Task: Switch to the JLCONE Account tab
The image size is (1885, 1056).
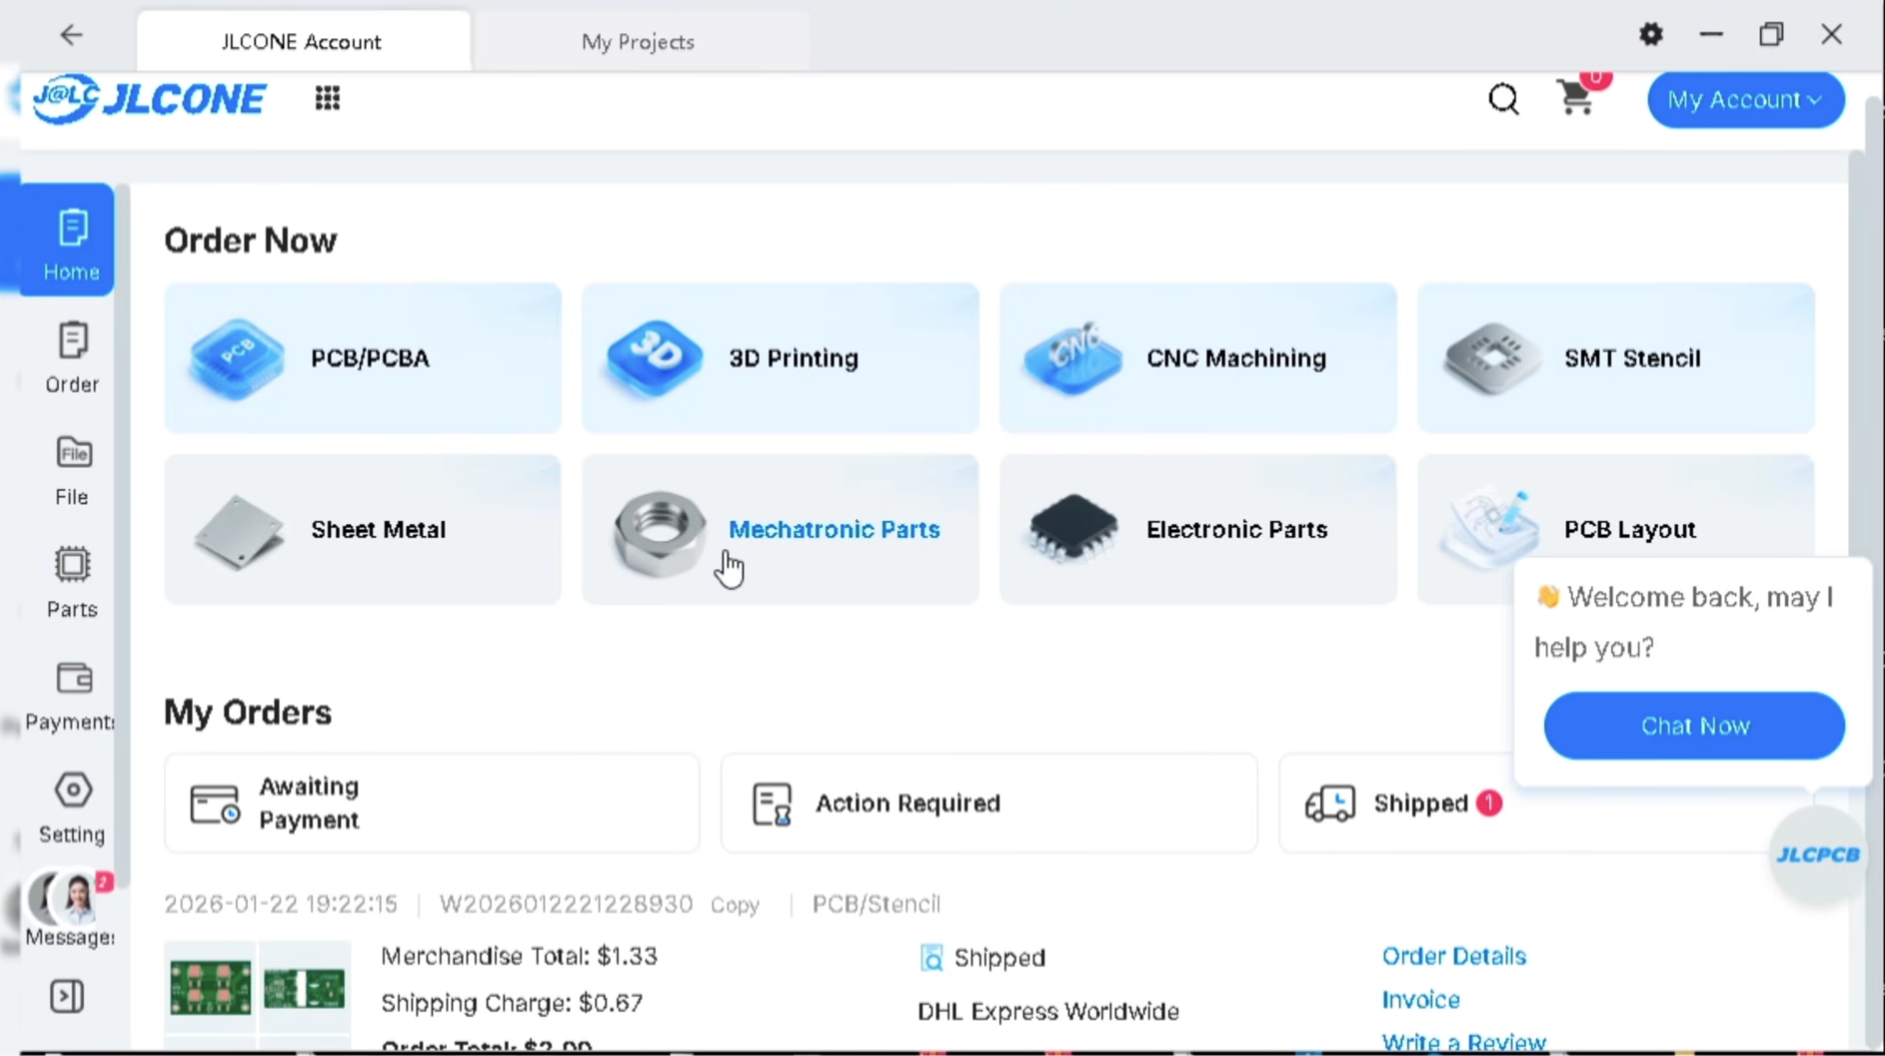Action: (x=302, y=42)
